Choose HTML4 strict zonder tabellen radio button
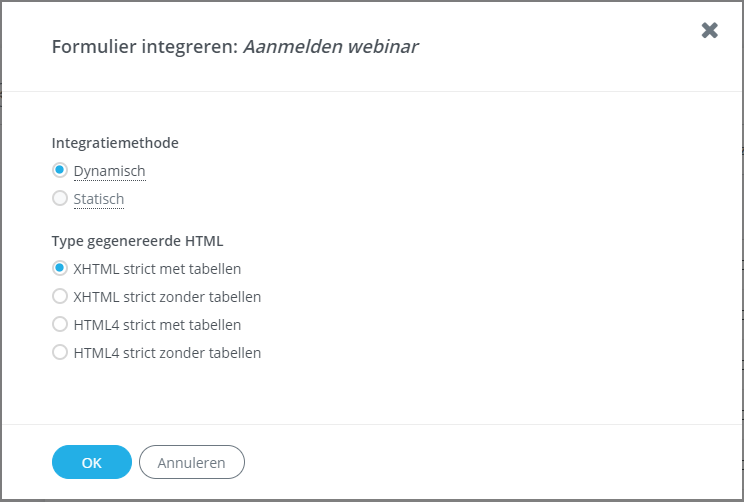 click(x=60, y=352)
